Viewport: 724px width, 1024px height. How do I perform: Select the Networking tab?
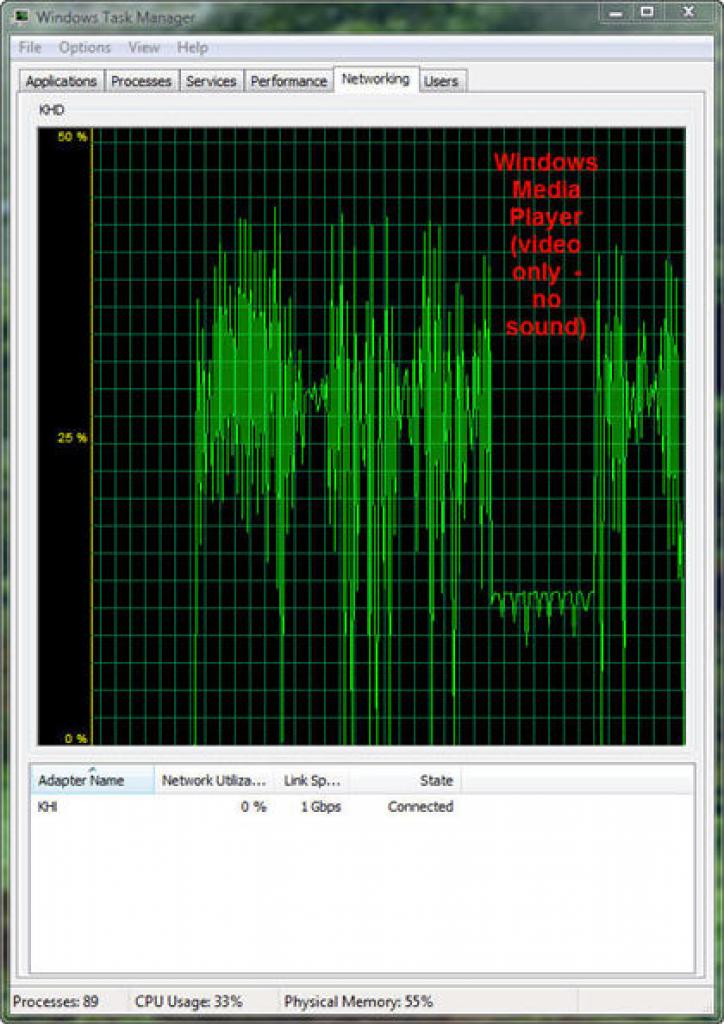[x=376, y=79]
